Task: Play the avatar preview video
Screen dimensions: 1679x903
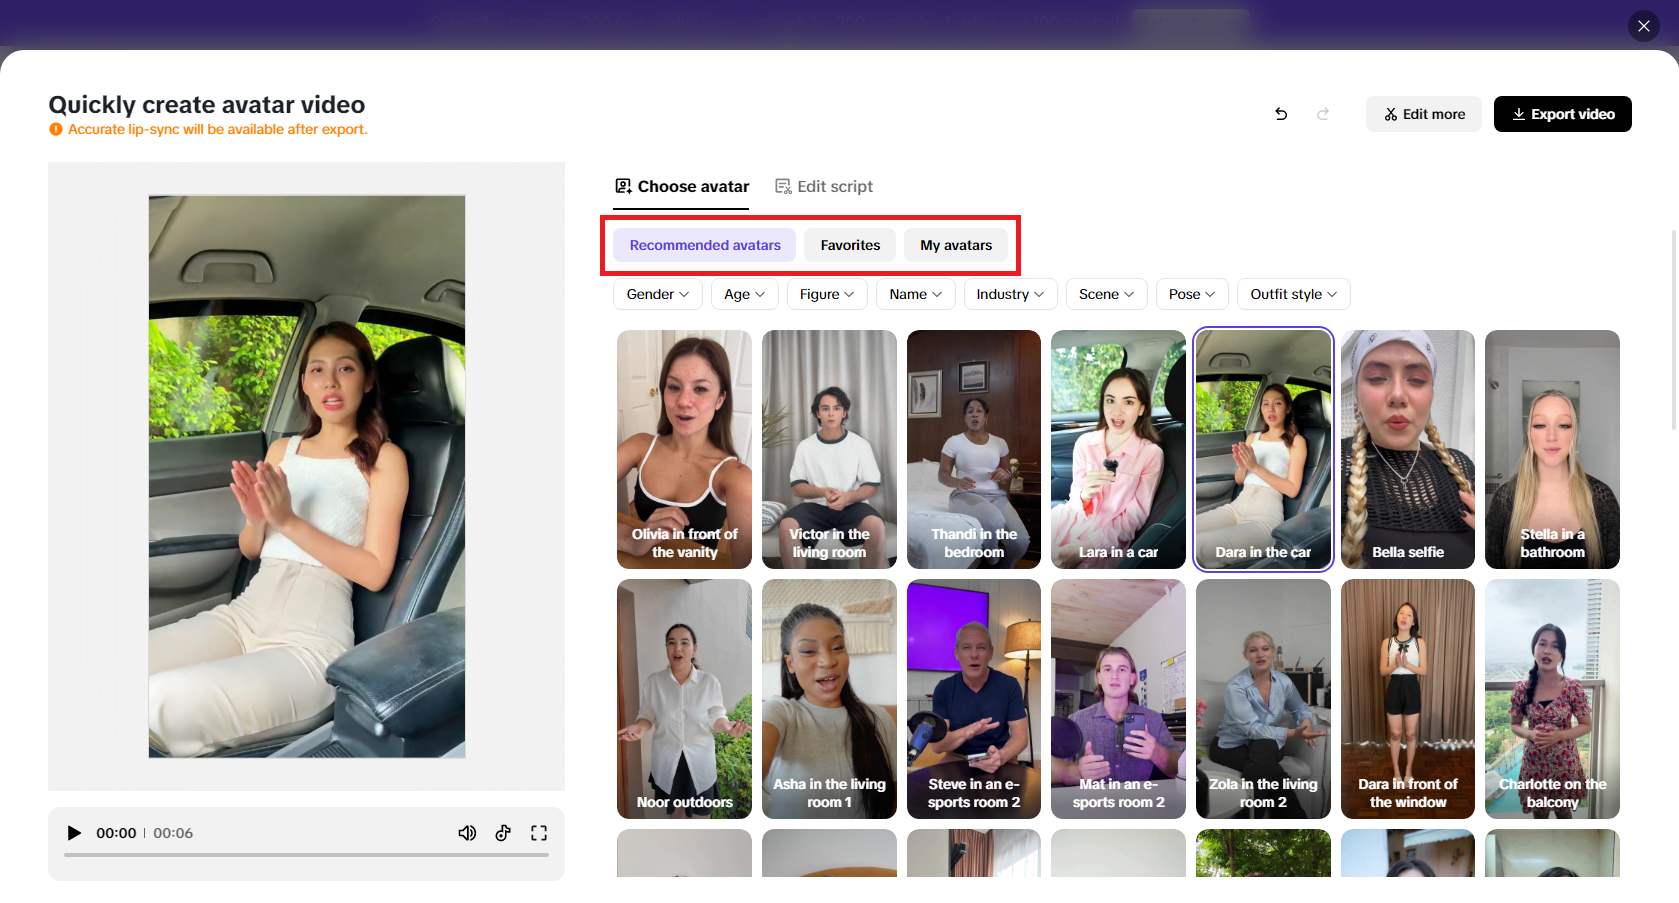Action: point(74,832)
